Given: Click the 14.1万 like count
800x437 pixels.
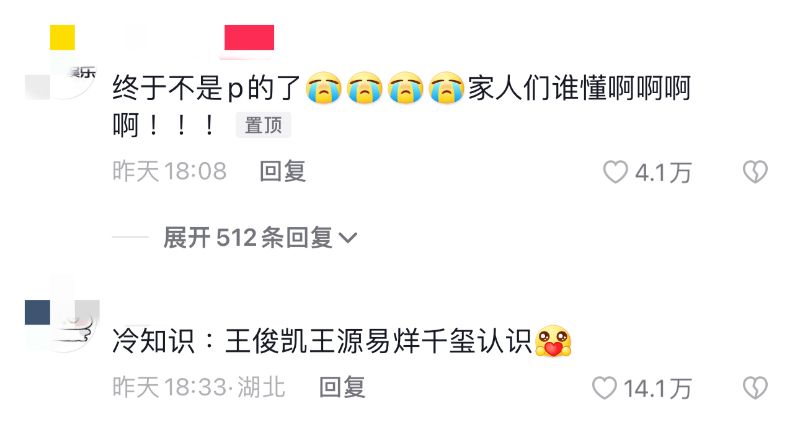Looking at the screenshot, I should (657, 388).
